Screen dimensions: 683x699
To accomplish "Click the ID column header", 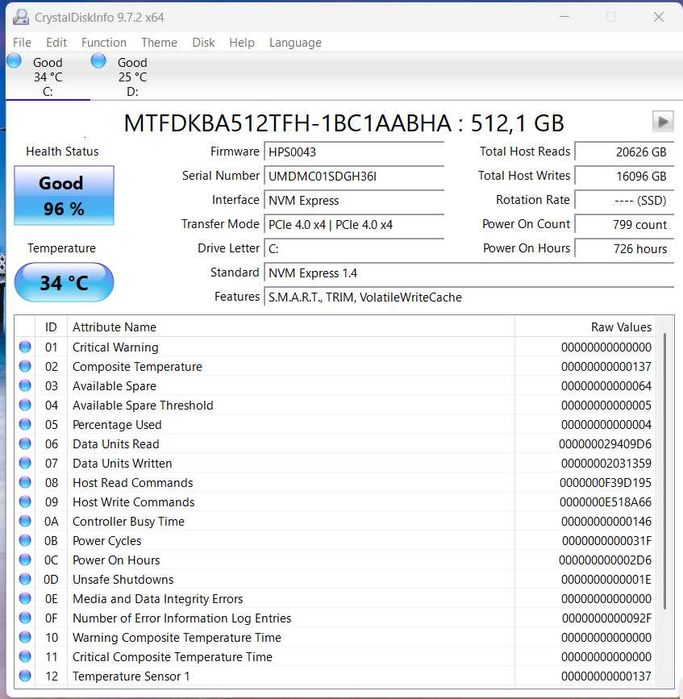I will (x=51, y=327).
